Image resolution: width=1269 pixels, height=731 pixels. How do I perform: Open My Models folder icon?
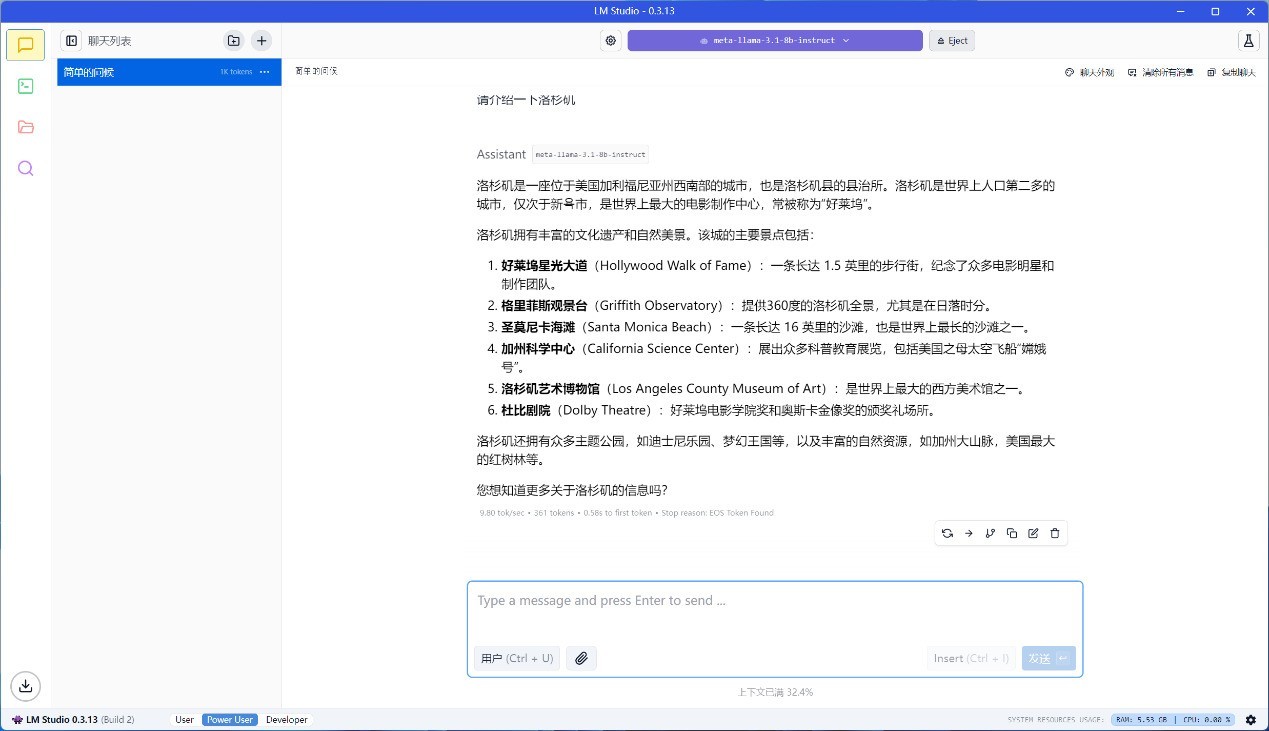[x=26, y=127]
